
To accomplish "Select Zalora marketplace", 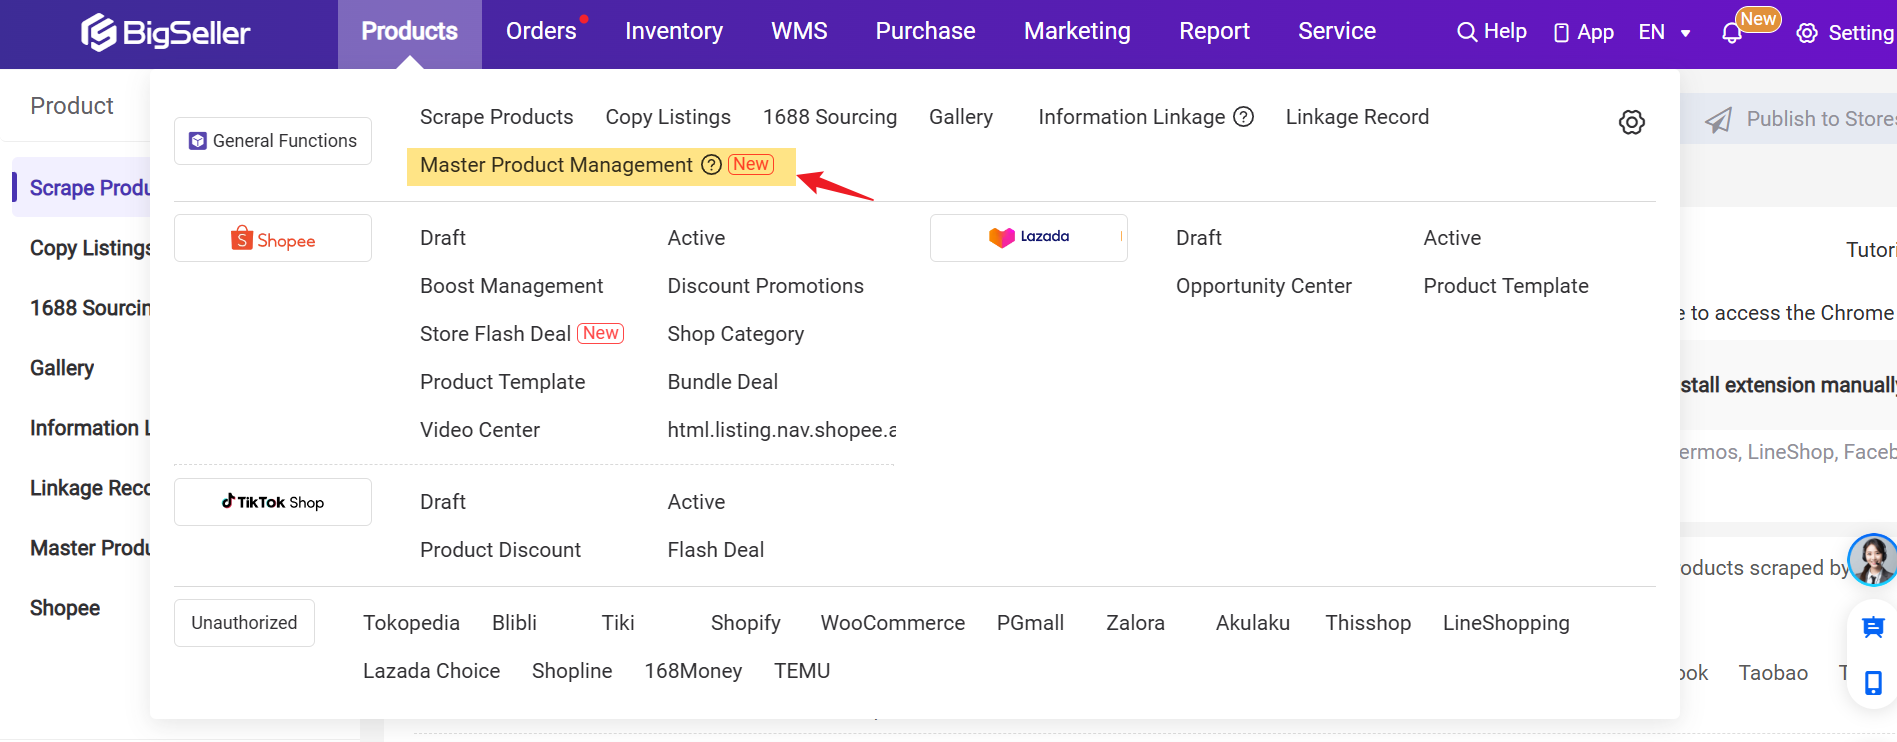I will pyautogui.click(x=1136, y=623).
